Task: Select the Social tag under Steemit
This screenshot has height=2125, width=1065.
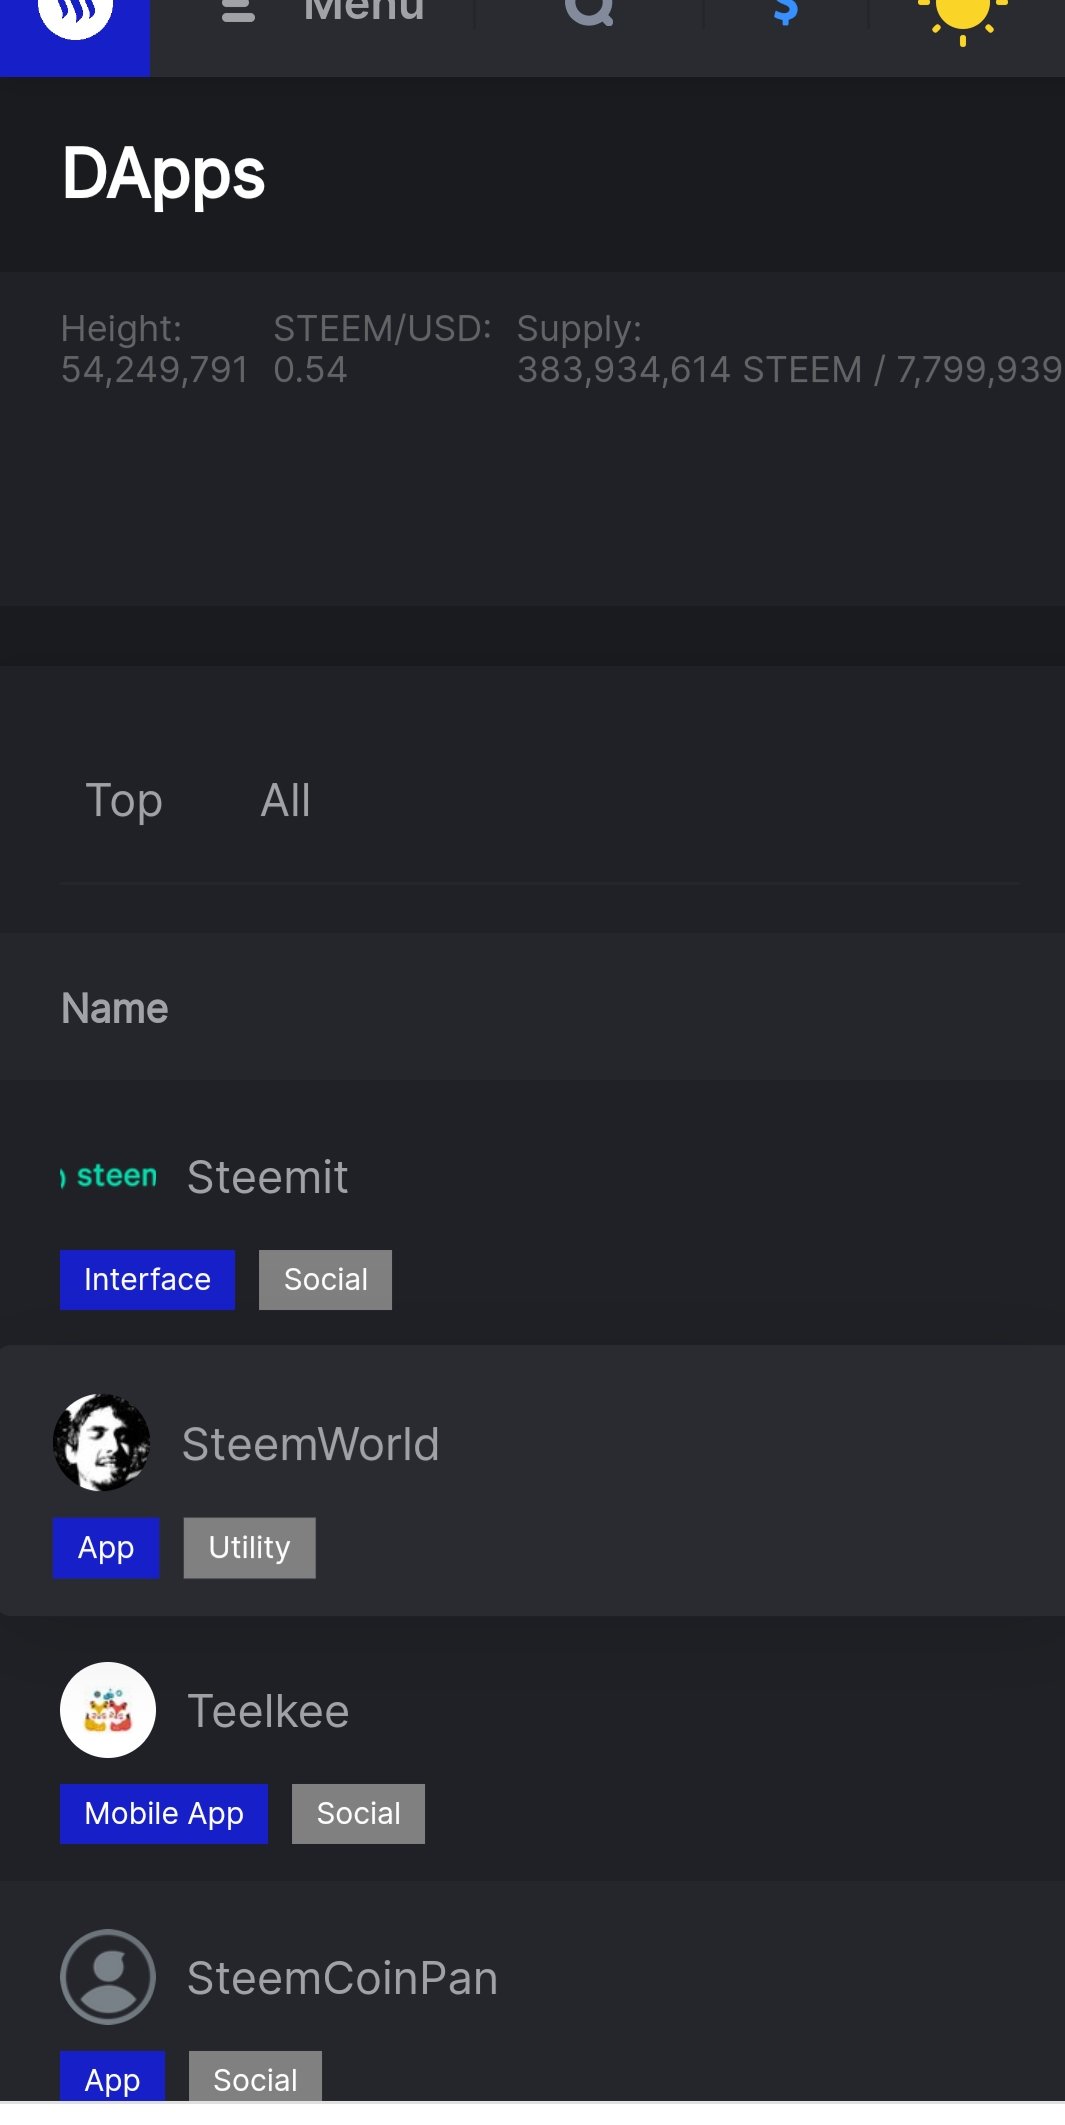Action: coord(325,1279)
